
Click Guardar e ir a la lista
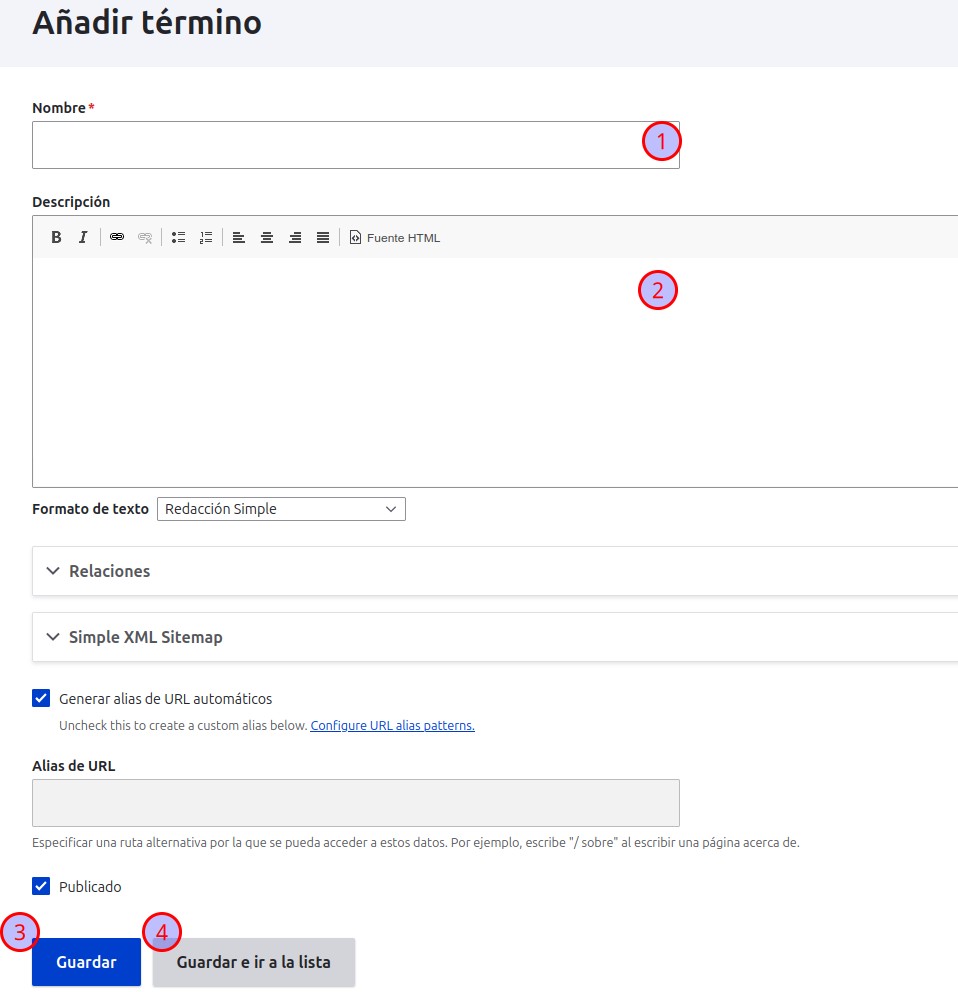tap(253, 962)
